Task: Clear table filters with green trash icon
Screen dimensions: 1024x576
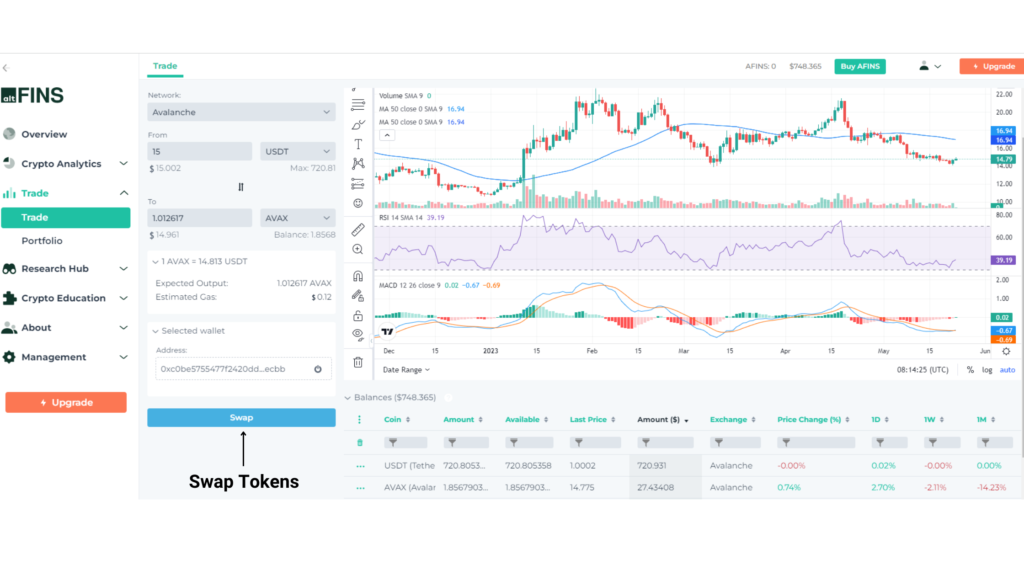Action: (360, 443)
